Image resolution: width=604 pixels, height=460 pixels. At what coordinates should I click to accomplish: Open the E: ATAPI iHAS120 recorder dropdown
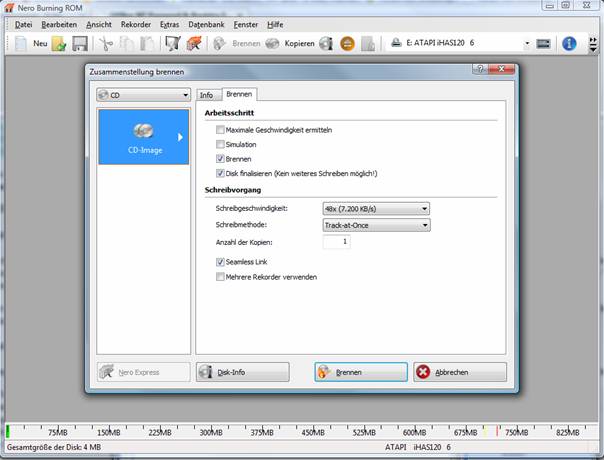(527, 44)
